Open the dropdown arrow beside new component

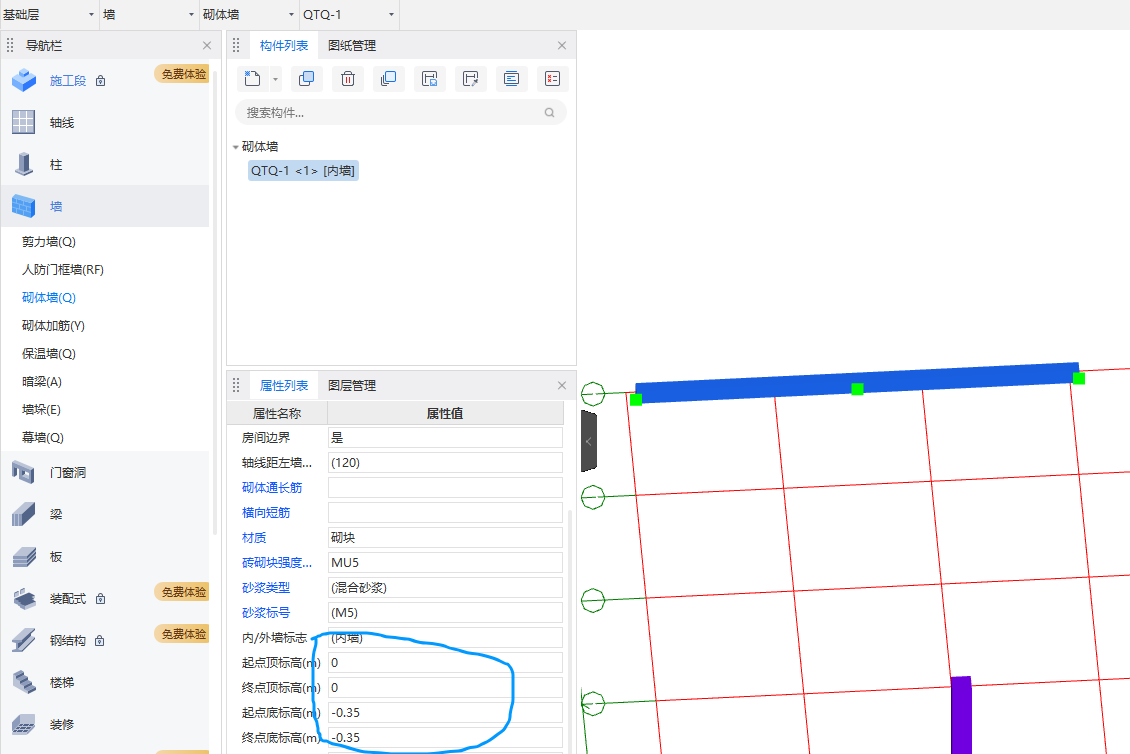pyautogui.click(x=275, y=79)
